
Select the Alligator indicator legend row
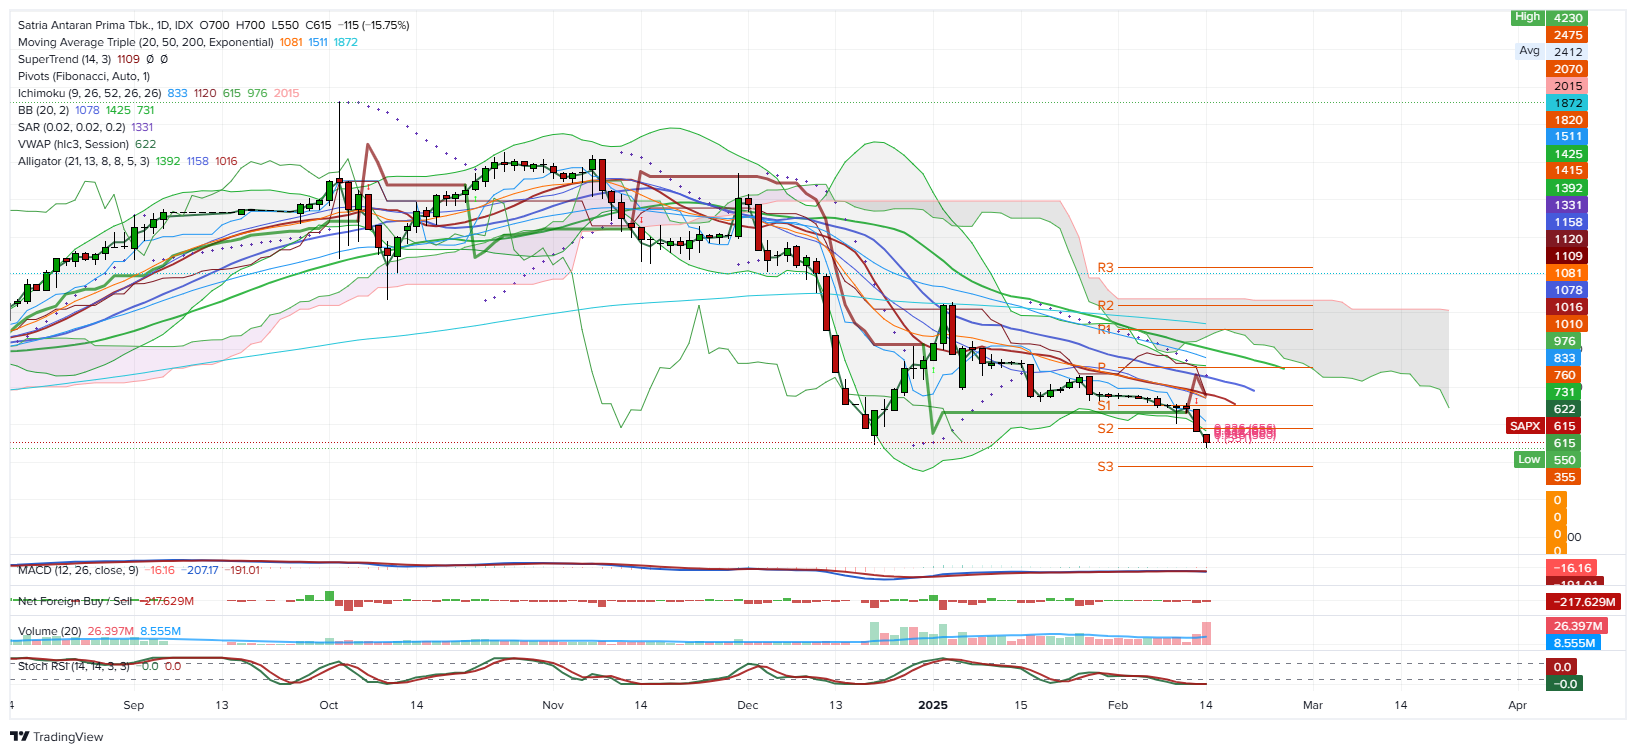pos(128,161)
